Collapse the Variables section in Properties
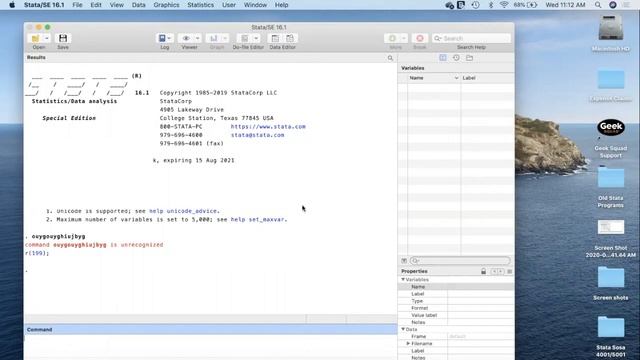 click(x=403, y=280)
